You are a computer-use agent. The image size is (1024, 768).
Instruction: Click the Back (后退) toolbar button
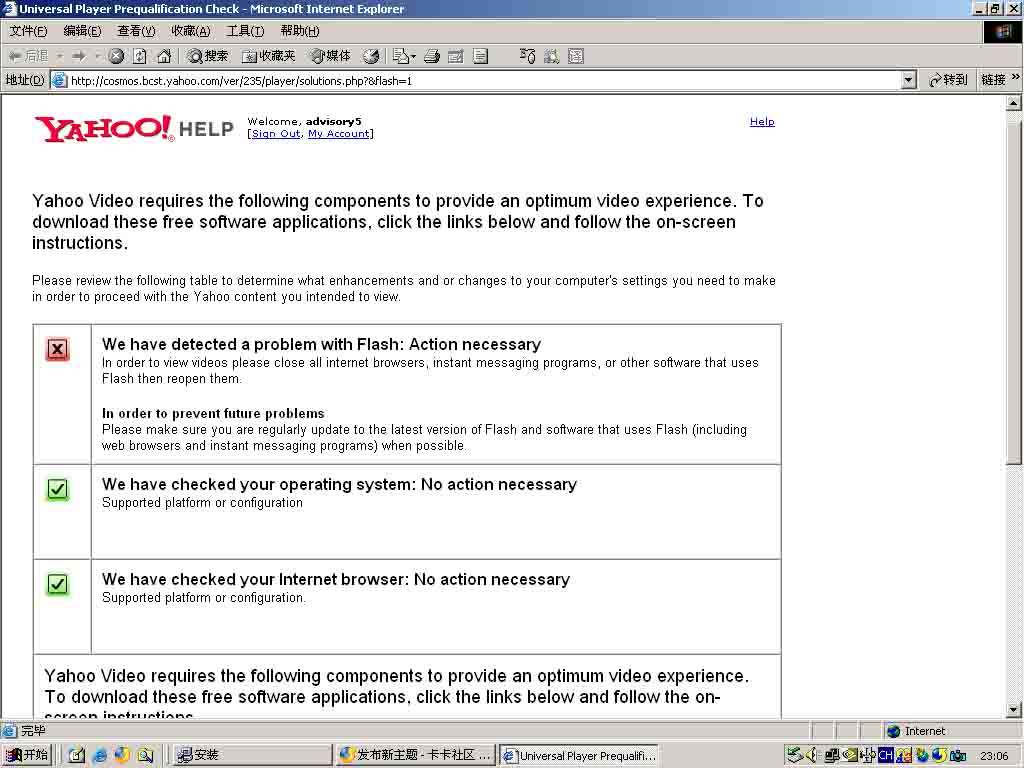coord(28,56)
